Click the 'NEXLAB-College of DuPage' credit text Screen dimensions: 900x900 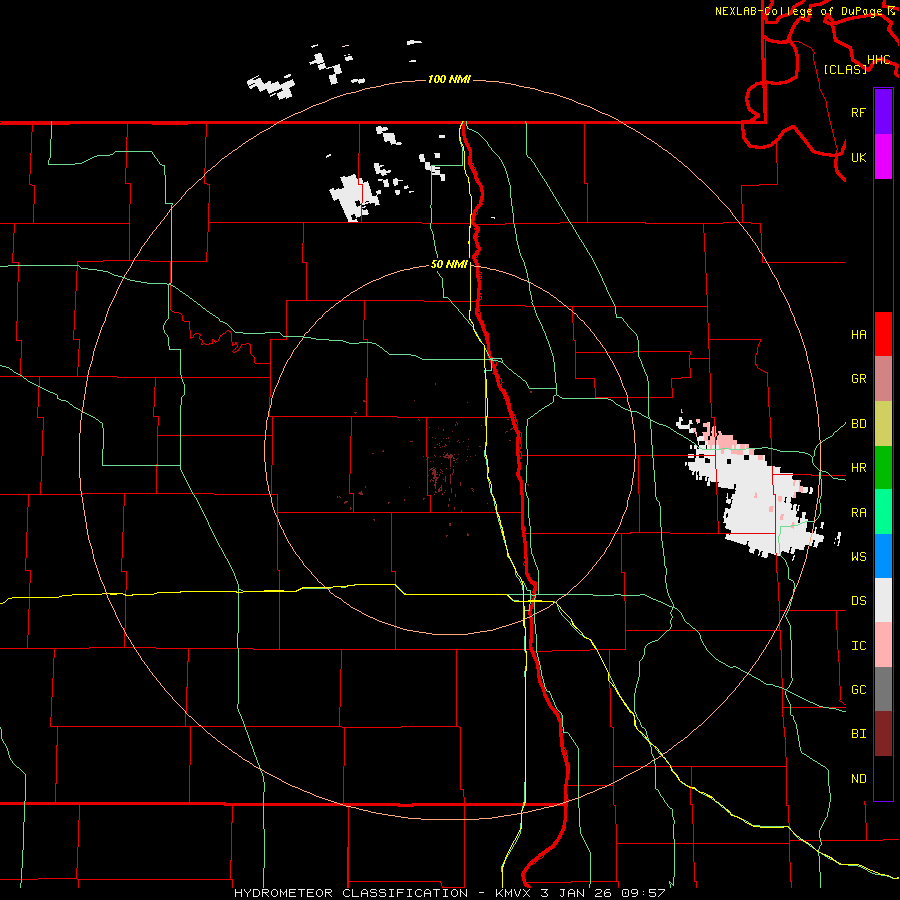(798, 11)
